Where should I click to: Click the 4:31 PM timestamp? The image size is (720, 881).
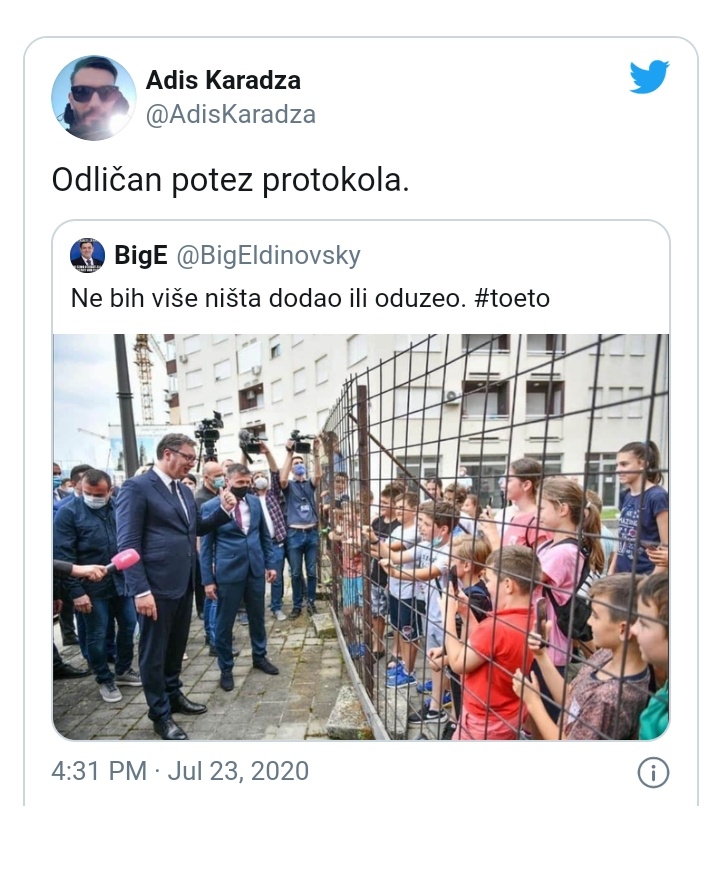pyautogui.click(x=99, y=771)
